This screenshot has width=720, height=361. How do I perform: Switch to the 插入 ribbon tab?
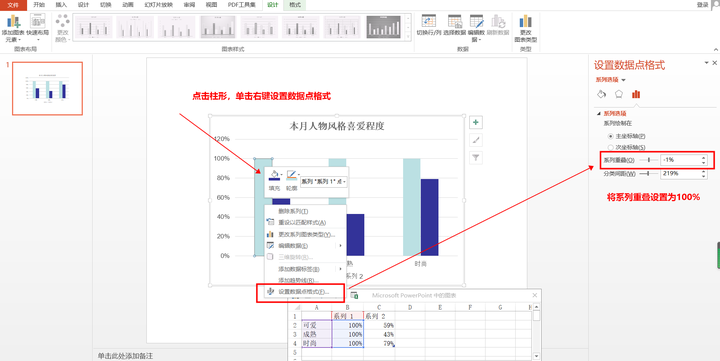pyautogui.click(x=61, y=5)
